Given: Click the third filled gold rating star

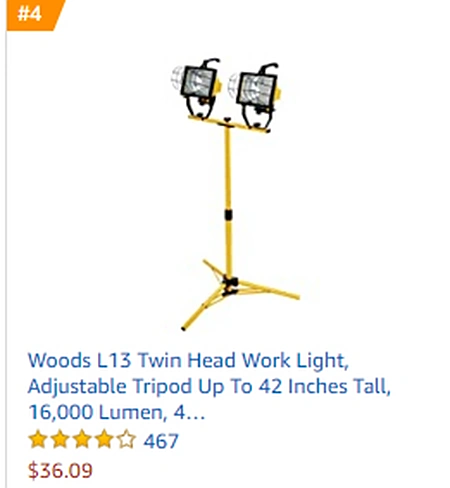Looking at the screenshot, I should pos(82,439).
